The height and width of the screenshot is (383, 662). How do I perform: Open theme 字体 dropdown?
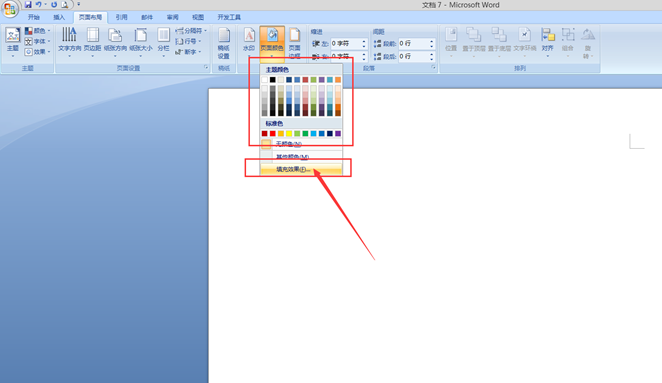[x=37, y=41]
